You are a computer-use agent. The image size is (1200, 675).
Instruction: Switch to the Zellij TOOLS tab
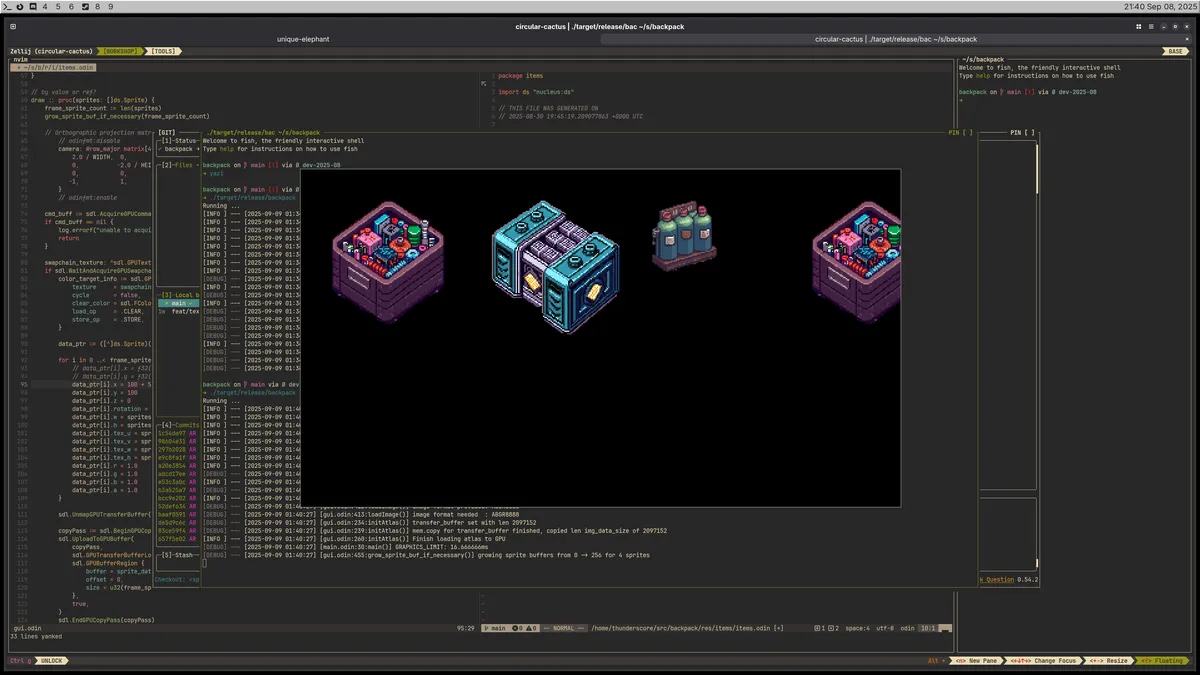click(164, 51)
